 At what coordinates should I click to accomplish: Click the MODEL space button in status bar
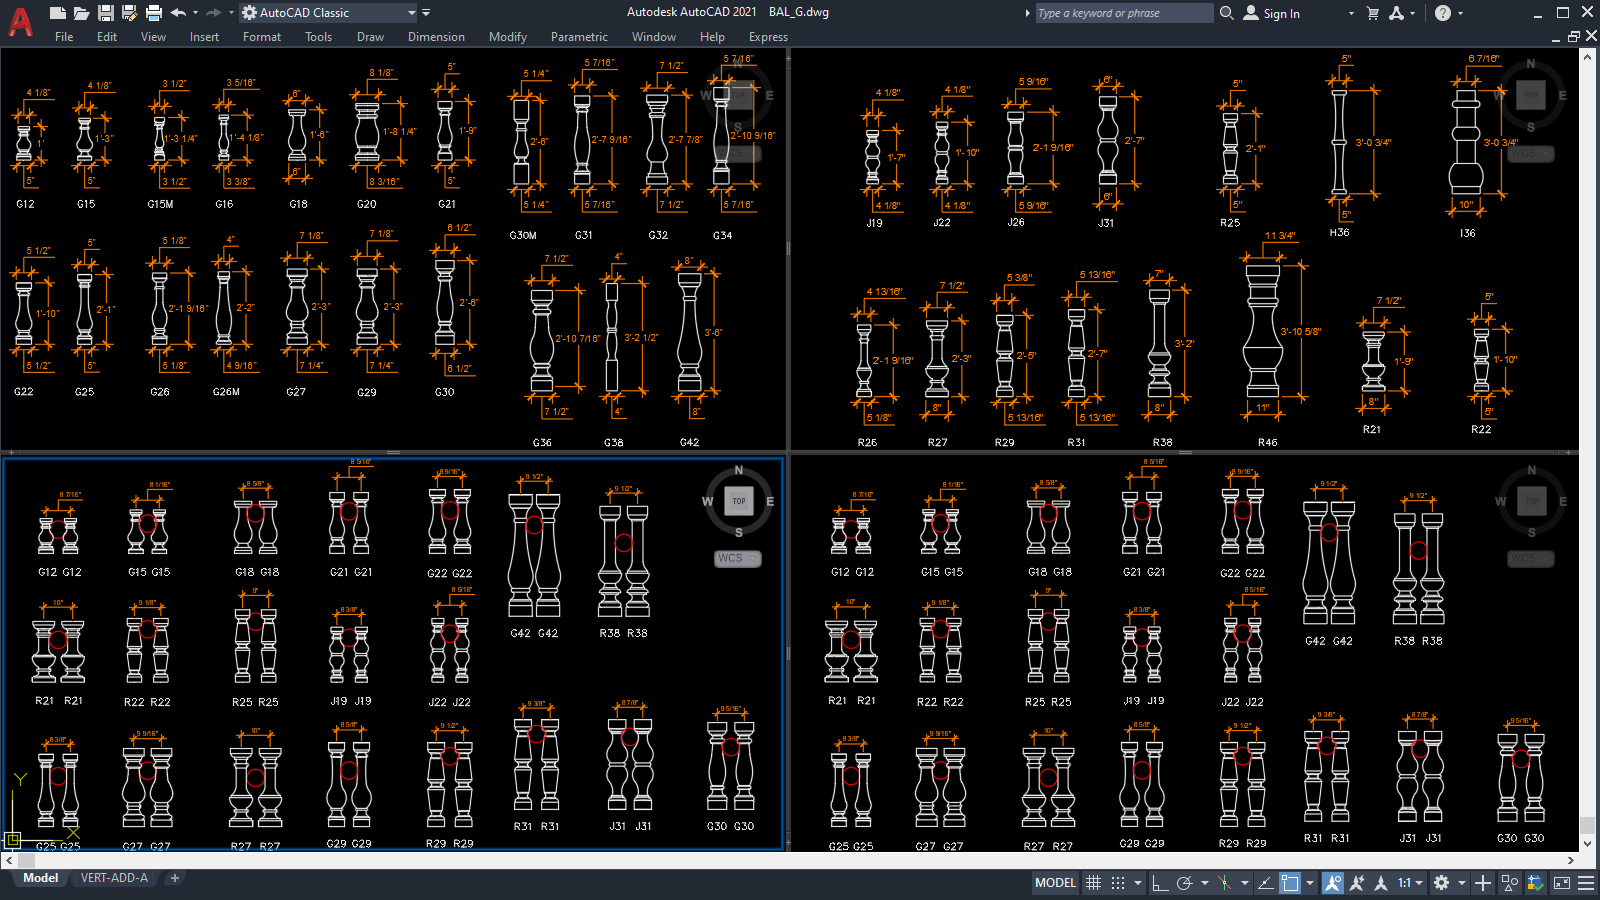tap(1056, 883)
